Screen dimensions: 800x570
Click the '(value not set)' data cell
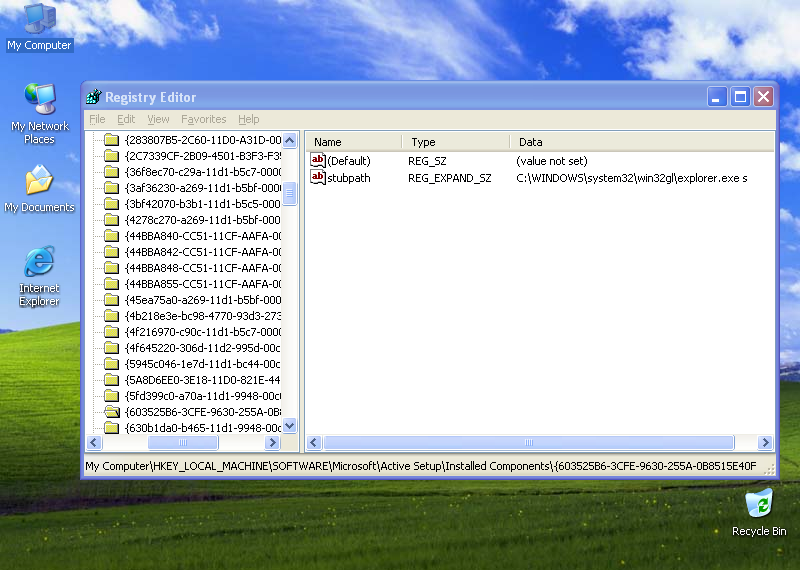(552, 161)
